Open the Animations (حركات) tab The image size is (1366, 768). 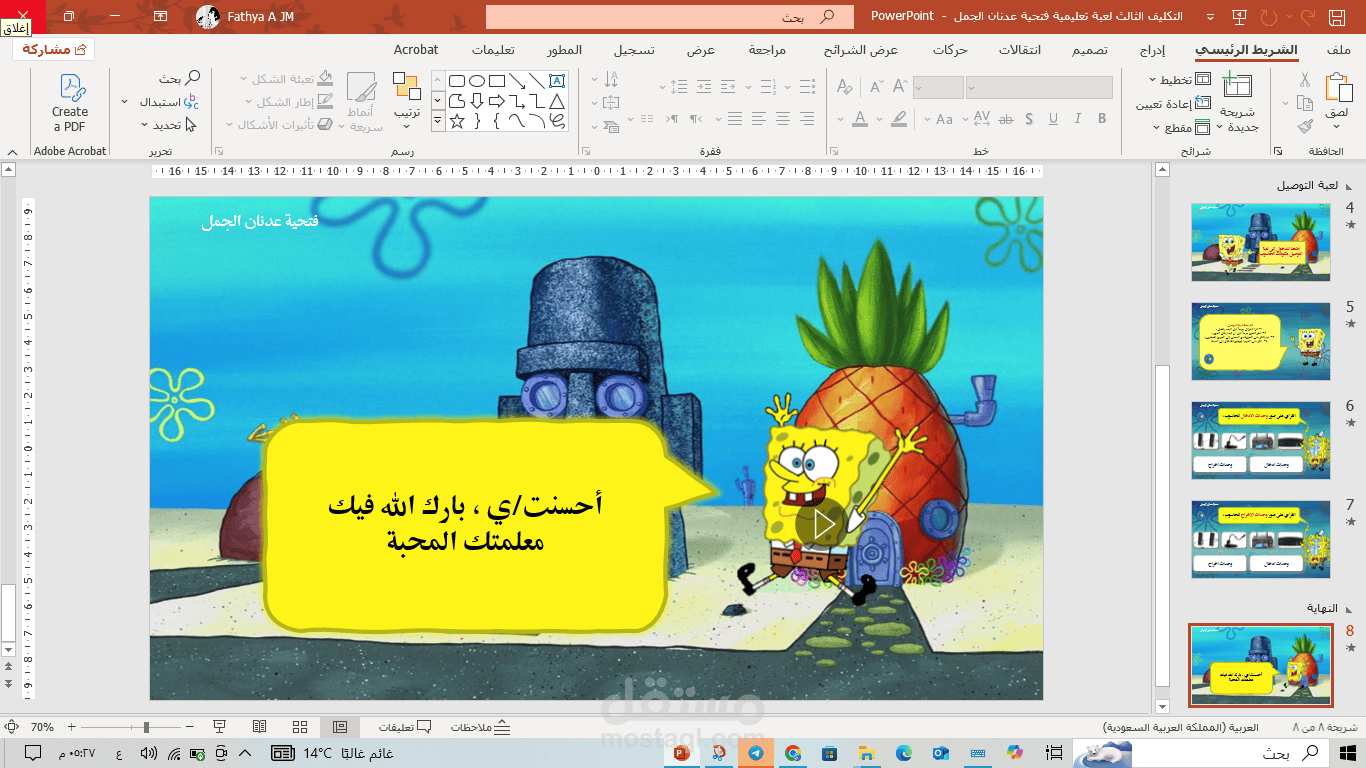click(x=949, y=50)
